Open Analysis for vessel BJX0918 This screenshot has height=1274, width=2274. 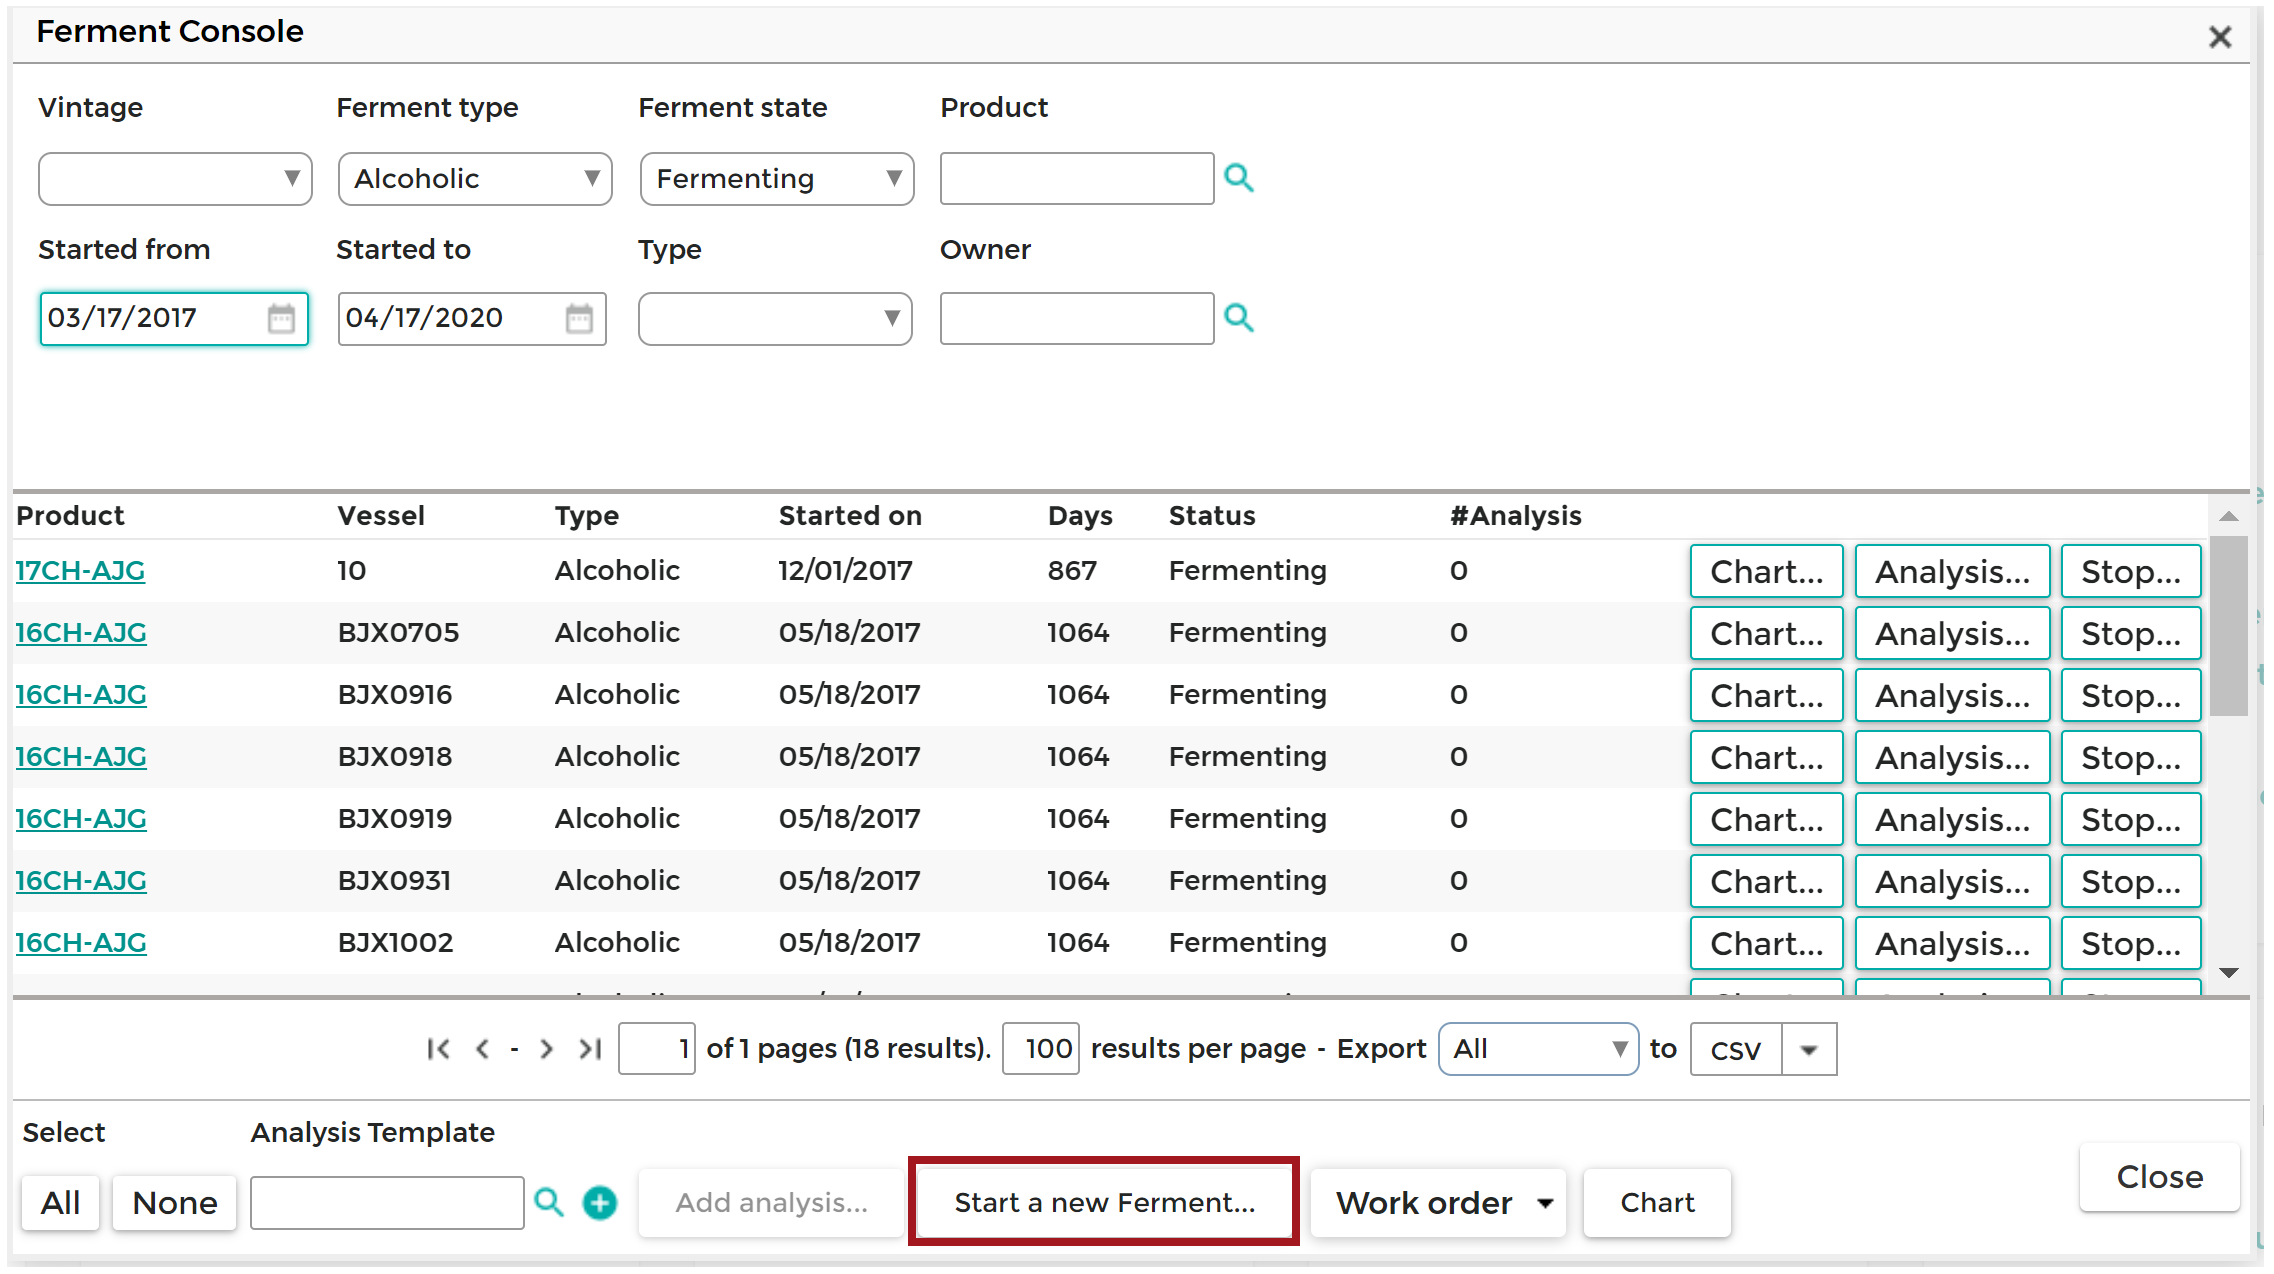coord(1953,757)
